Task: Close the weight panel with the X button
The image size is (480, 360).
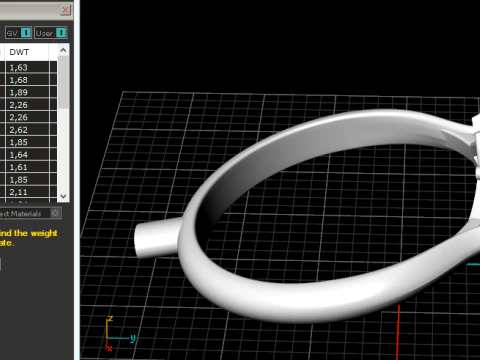Action: pos(65,10)
